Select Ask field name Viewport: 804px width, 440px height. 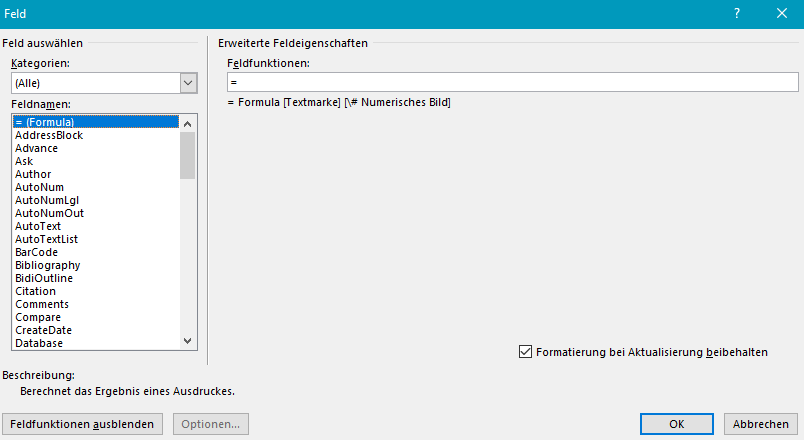click(96, 161)
